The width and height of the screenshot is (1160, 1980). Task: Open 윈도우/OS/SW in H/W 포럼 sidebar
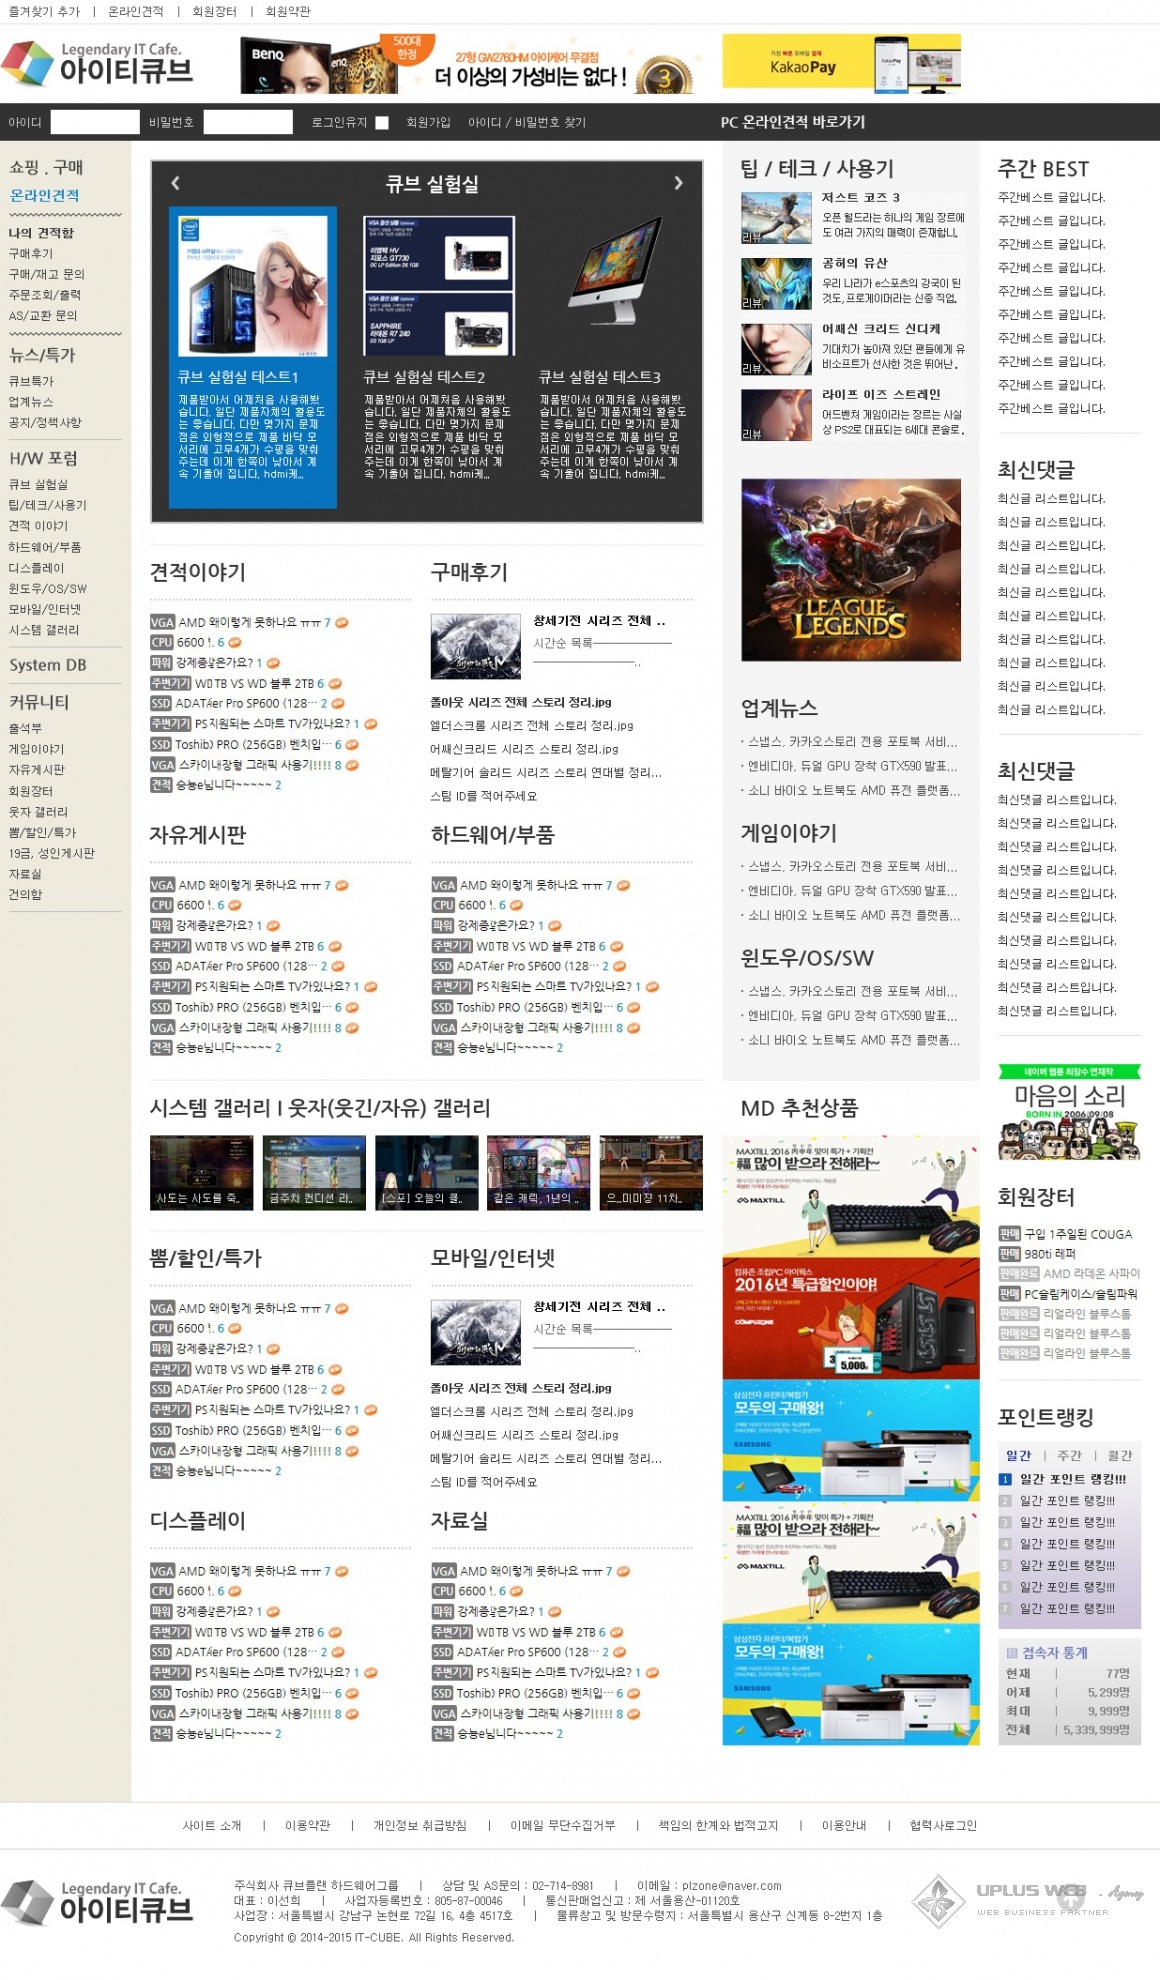(47, 588)
